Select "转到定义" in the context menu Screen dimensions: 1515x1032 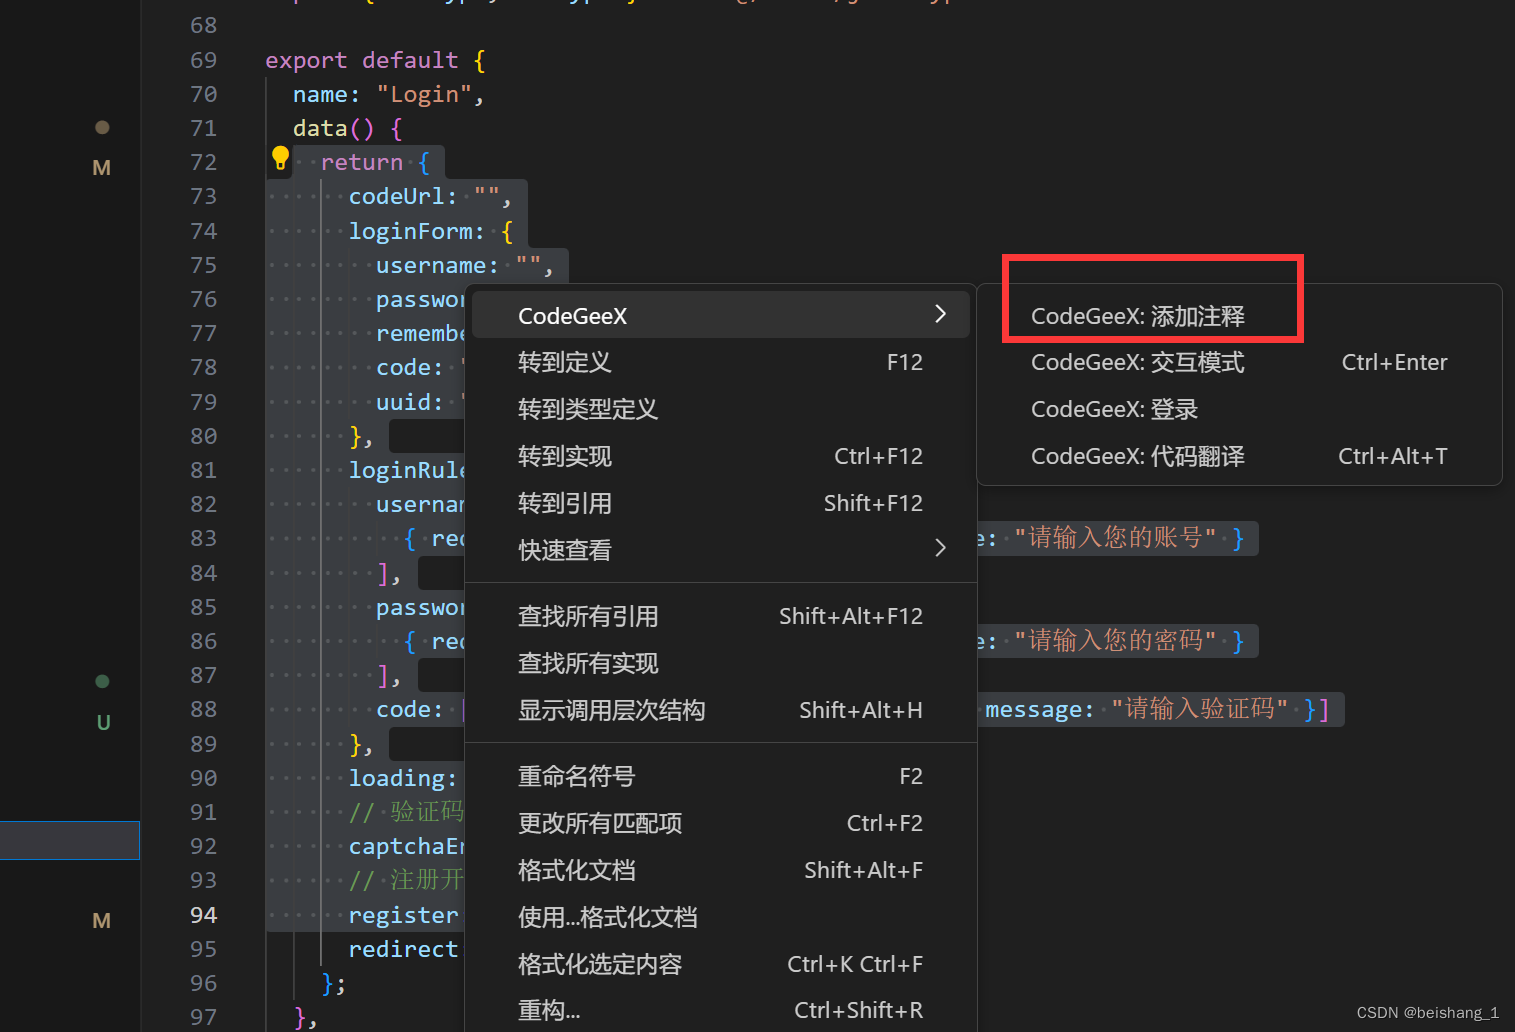(x=564, y=362)
